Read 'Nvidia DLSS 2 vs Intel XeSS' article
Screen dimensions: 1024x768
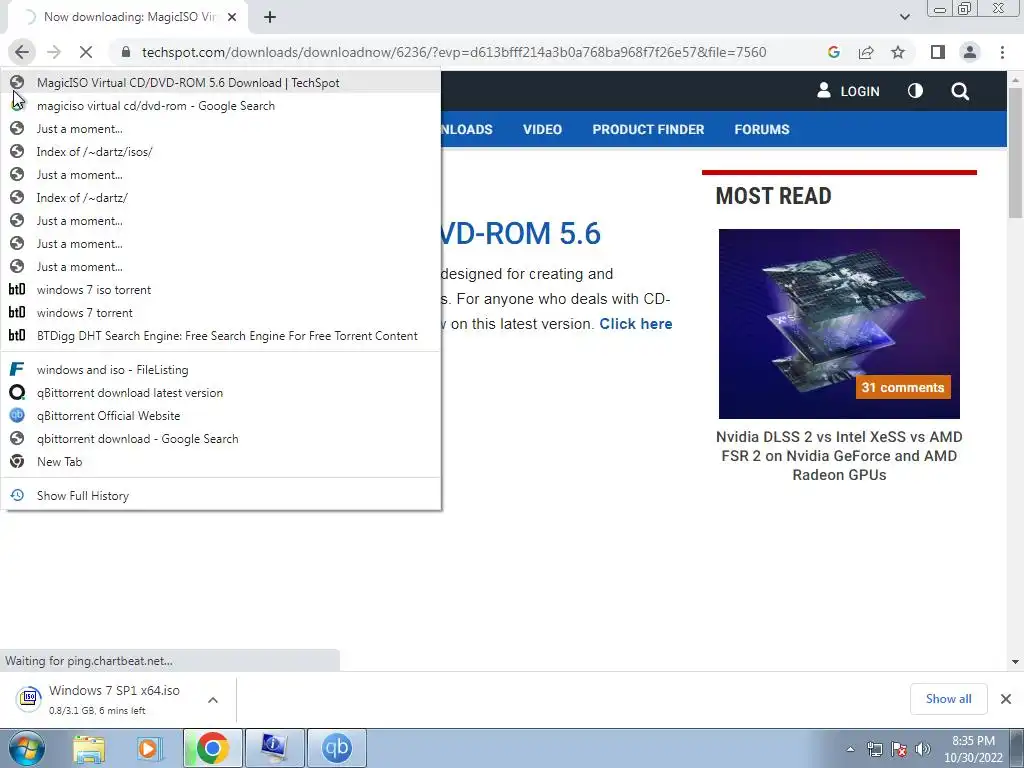pyautogui.click(x=839, y=456)
